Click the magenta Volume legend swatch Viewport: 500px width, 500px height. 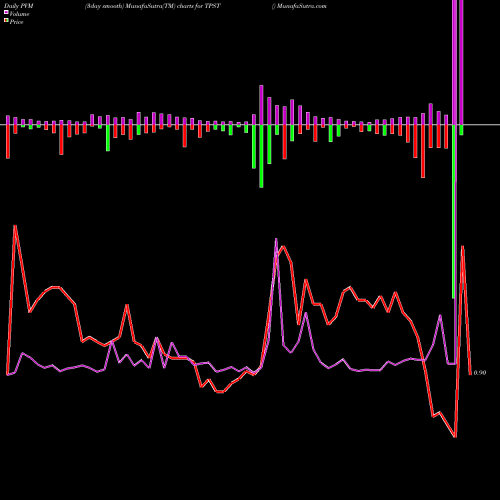(6, 12)
